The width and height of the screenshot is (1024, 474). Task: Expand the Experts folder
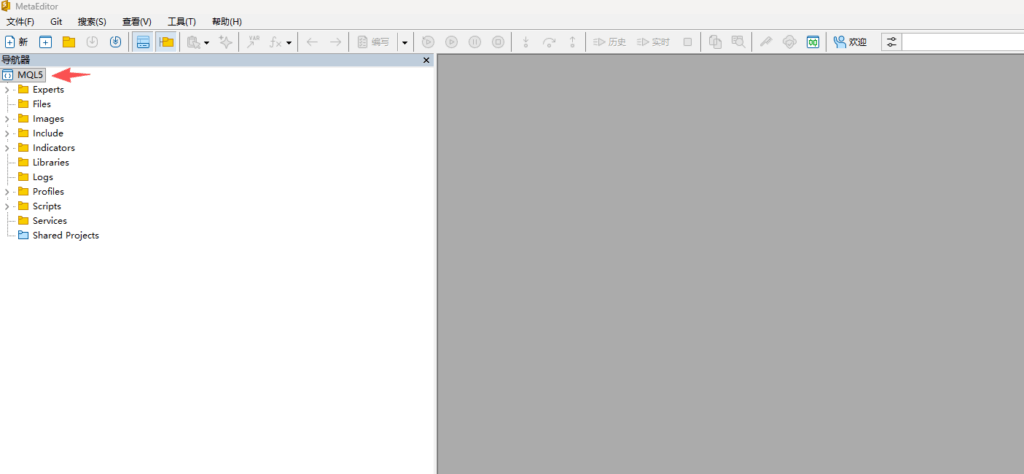point(7,90)
